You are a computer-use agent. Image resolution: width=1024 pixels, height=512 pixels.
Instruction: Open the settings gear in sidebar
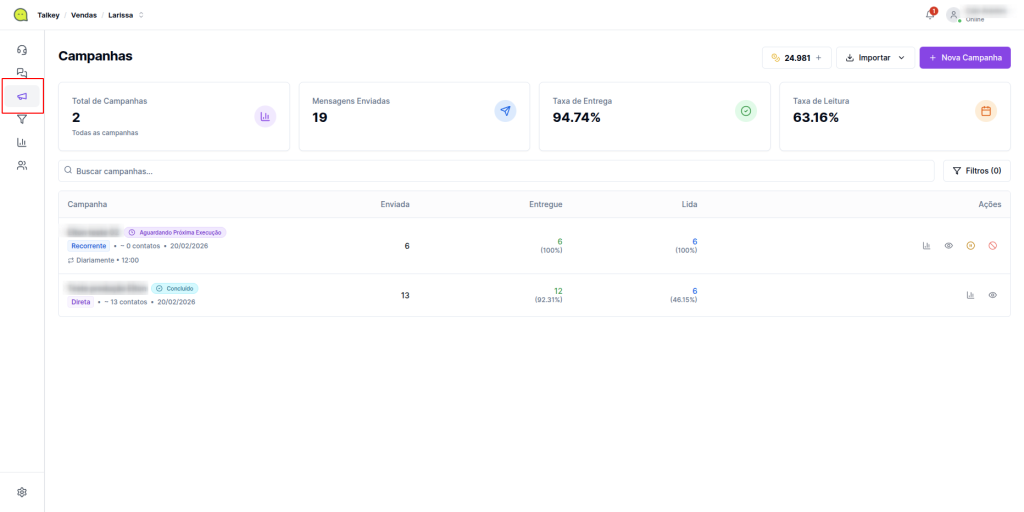pos(22,492)
